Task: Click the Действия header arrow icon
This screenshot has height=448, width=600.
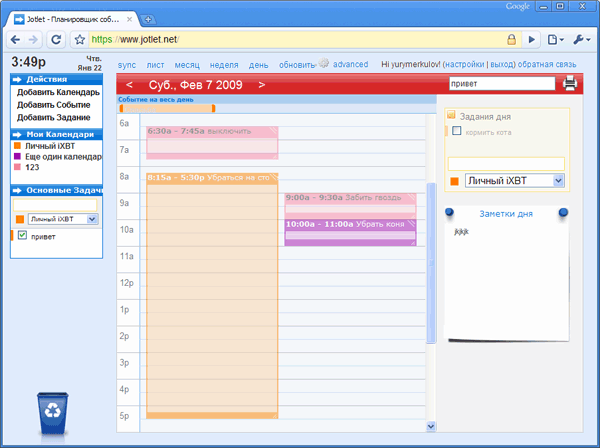Action: 17,80
